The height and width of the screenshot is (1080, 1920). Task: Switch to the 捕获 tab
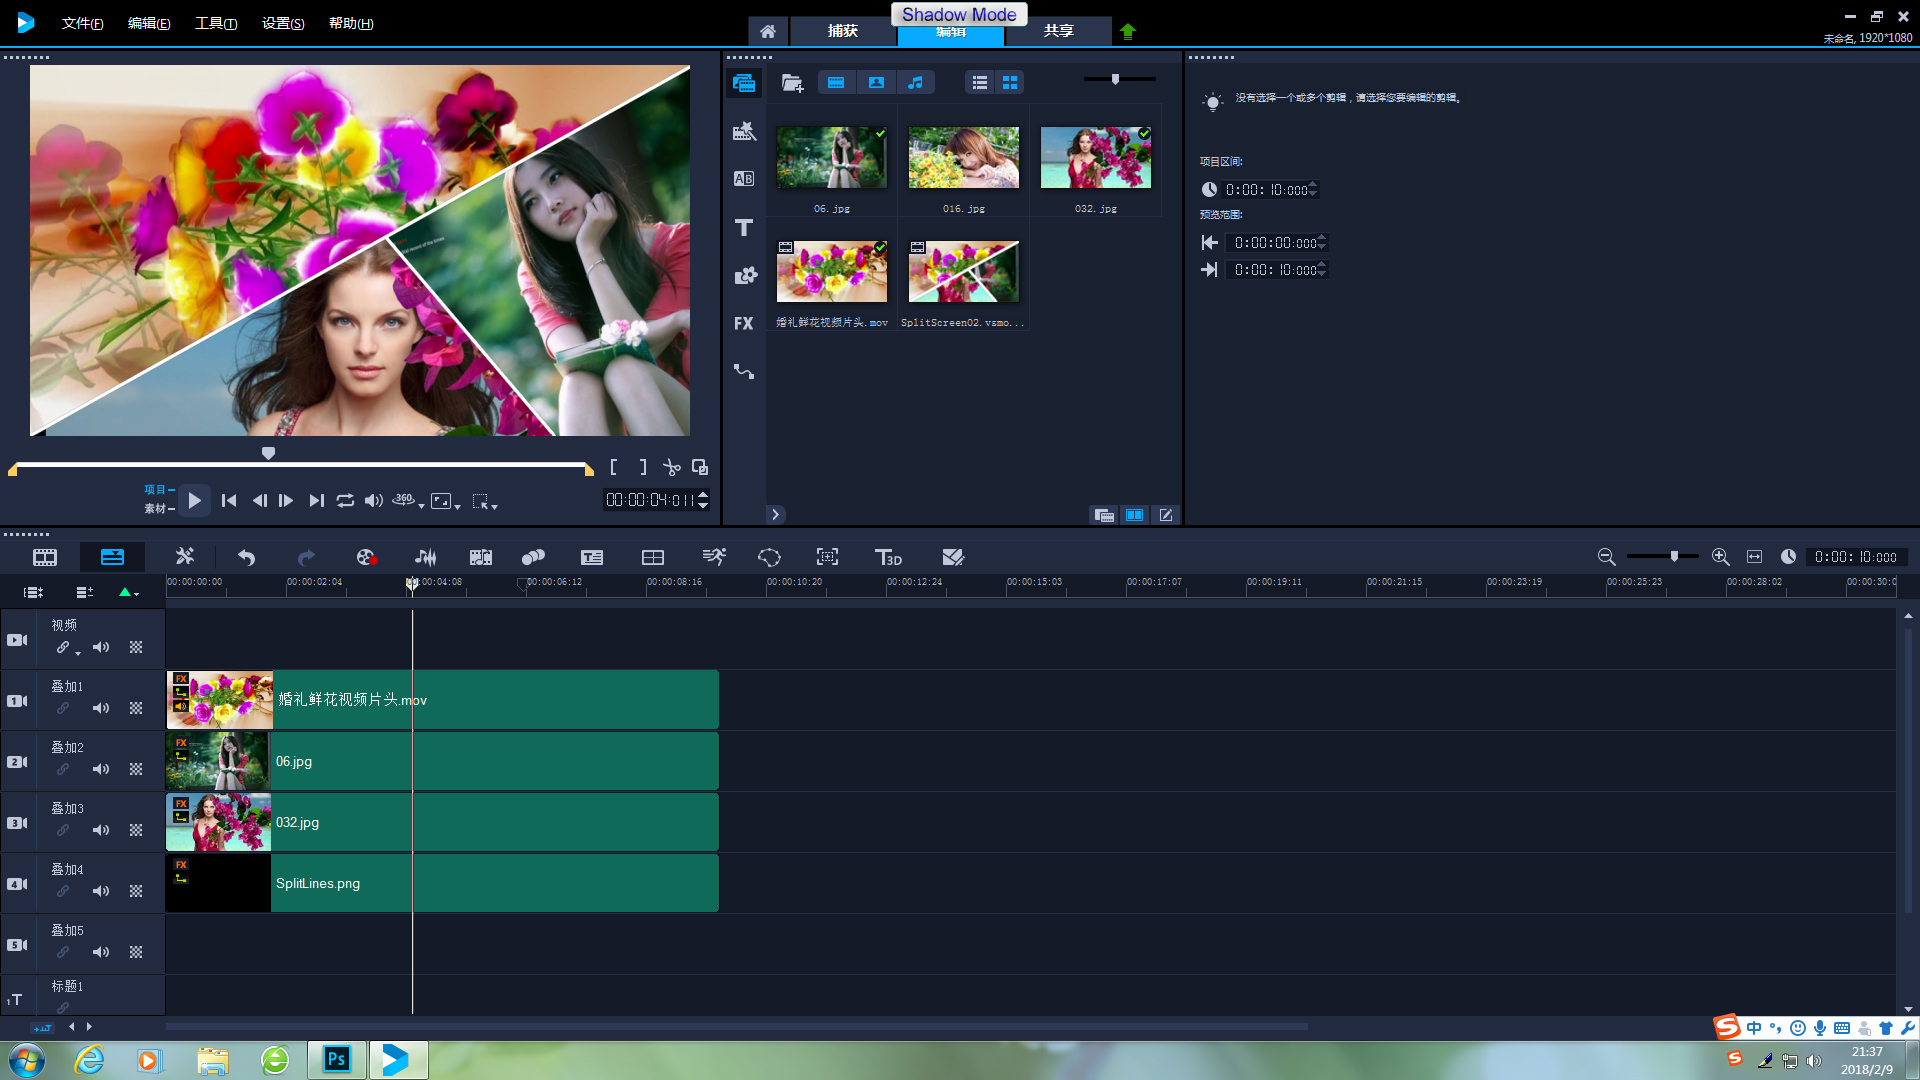pos(843,31)
